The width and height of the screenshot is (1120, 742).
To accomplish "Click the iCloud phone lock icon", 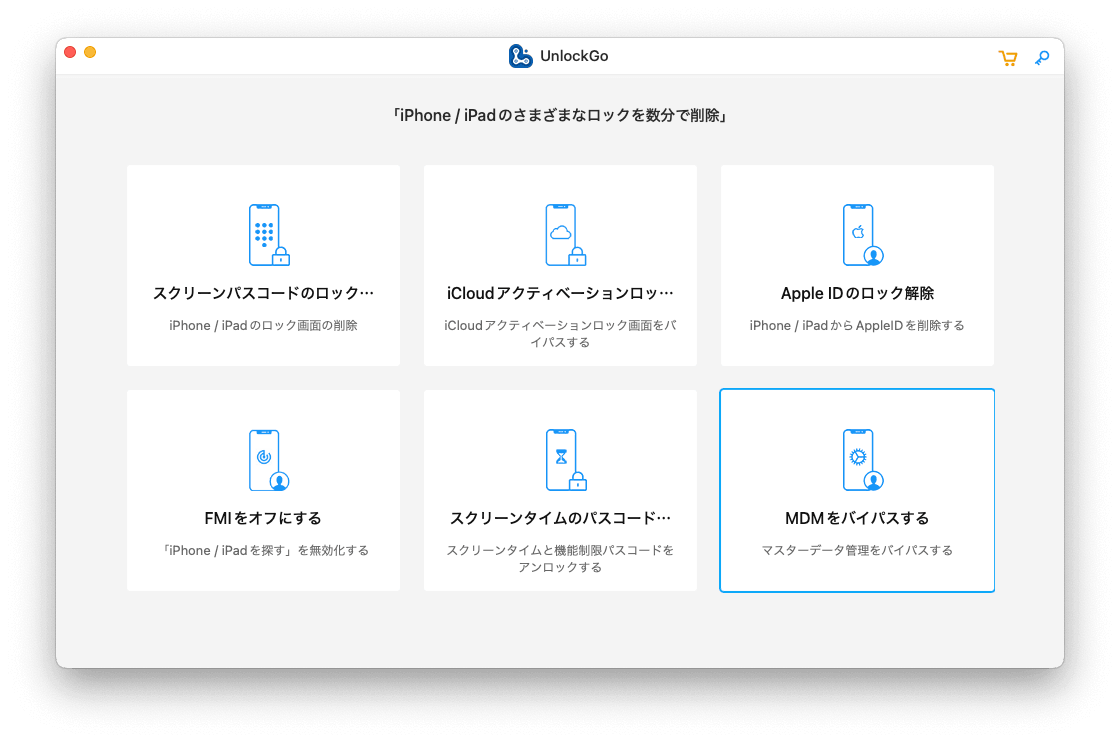I will (566, 235).
